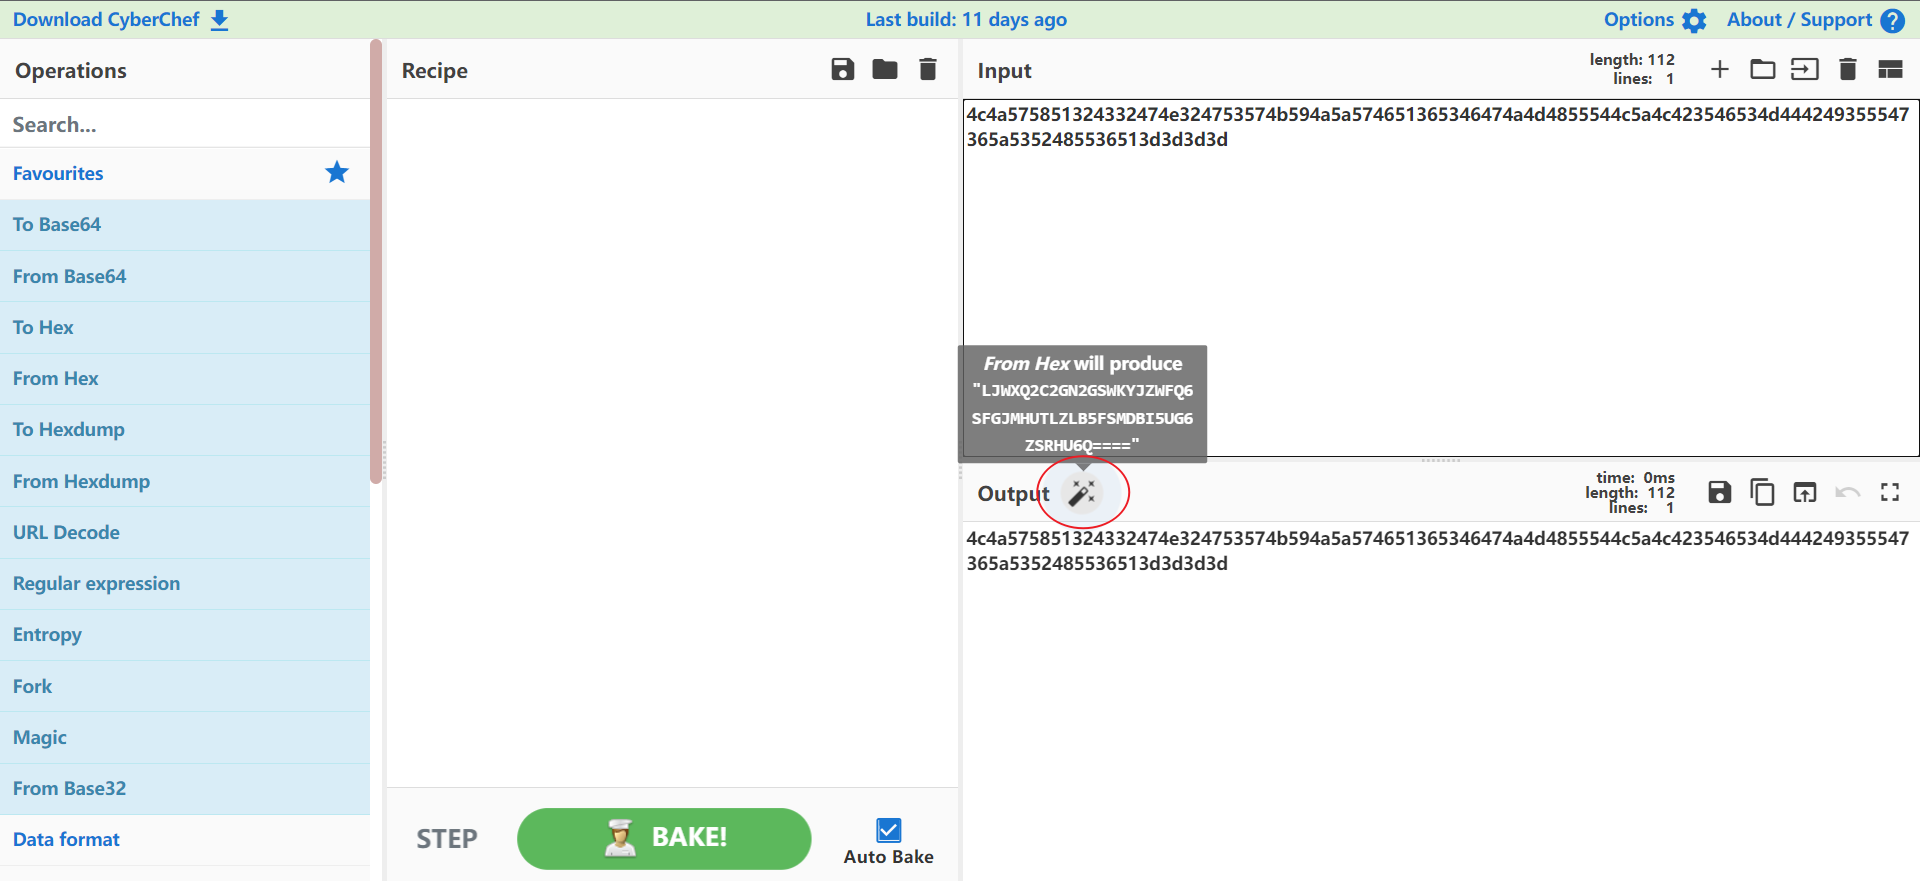Viewport: 1920px width, 881px height.
Task: Open the Options link
Action: (1655, 20)
